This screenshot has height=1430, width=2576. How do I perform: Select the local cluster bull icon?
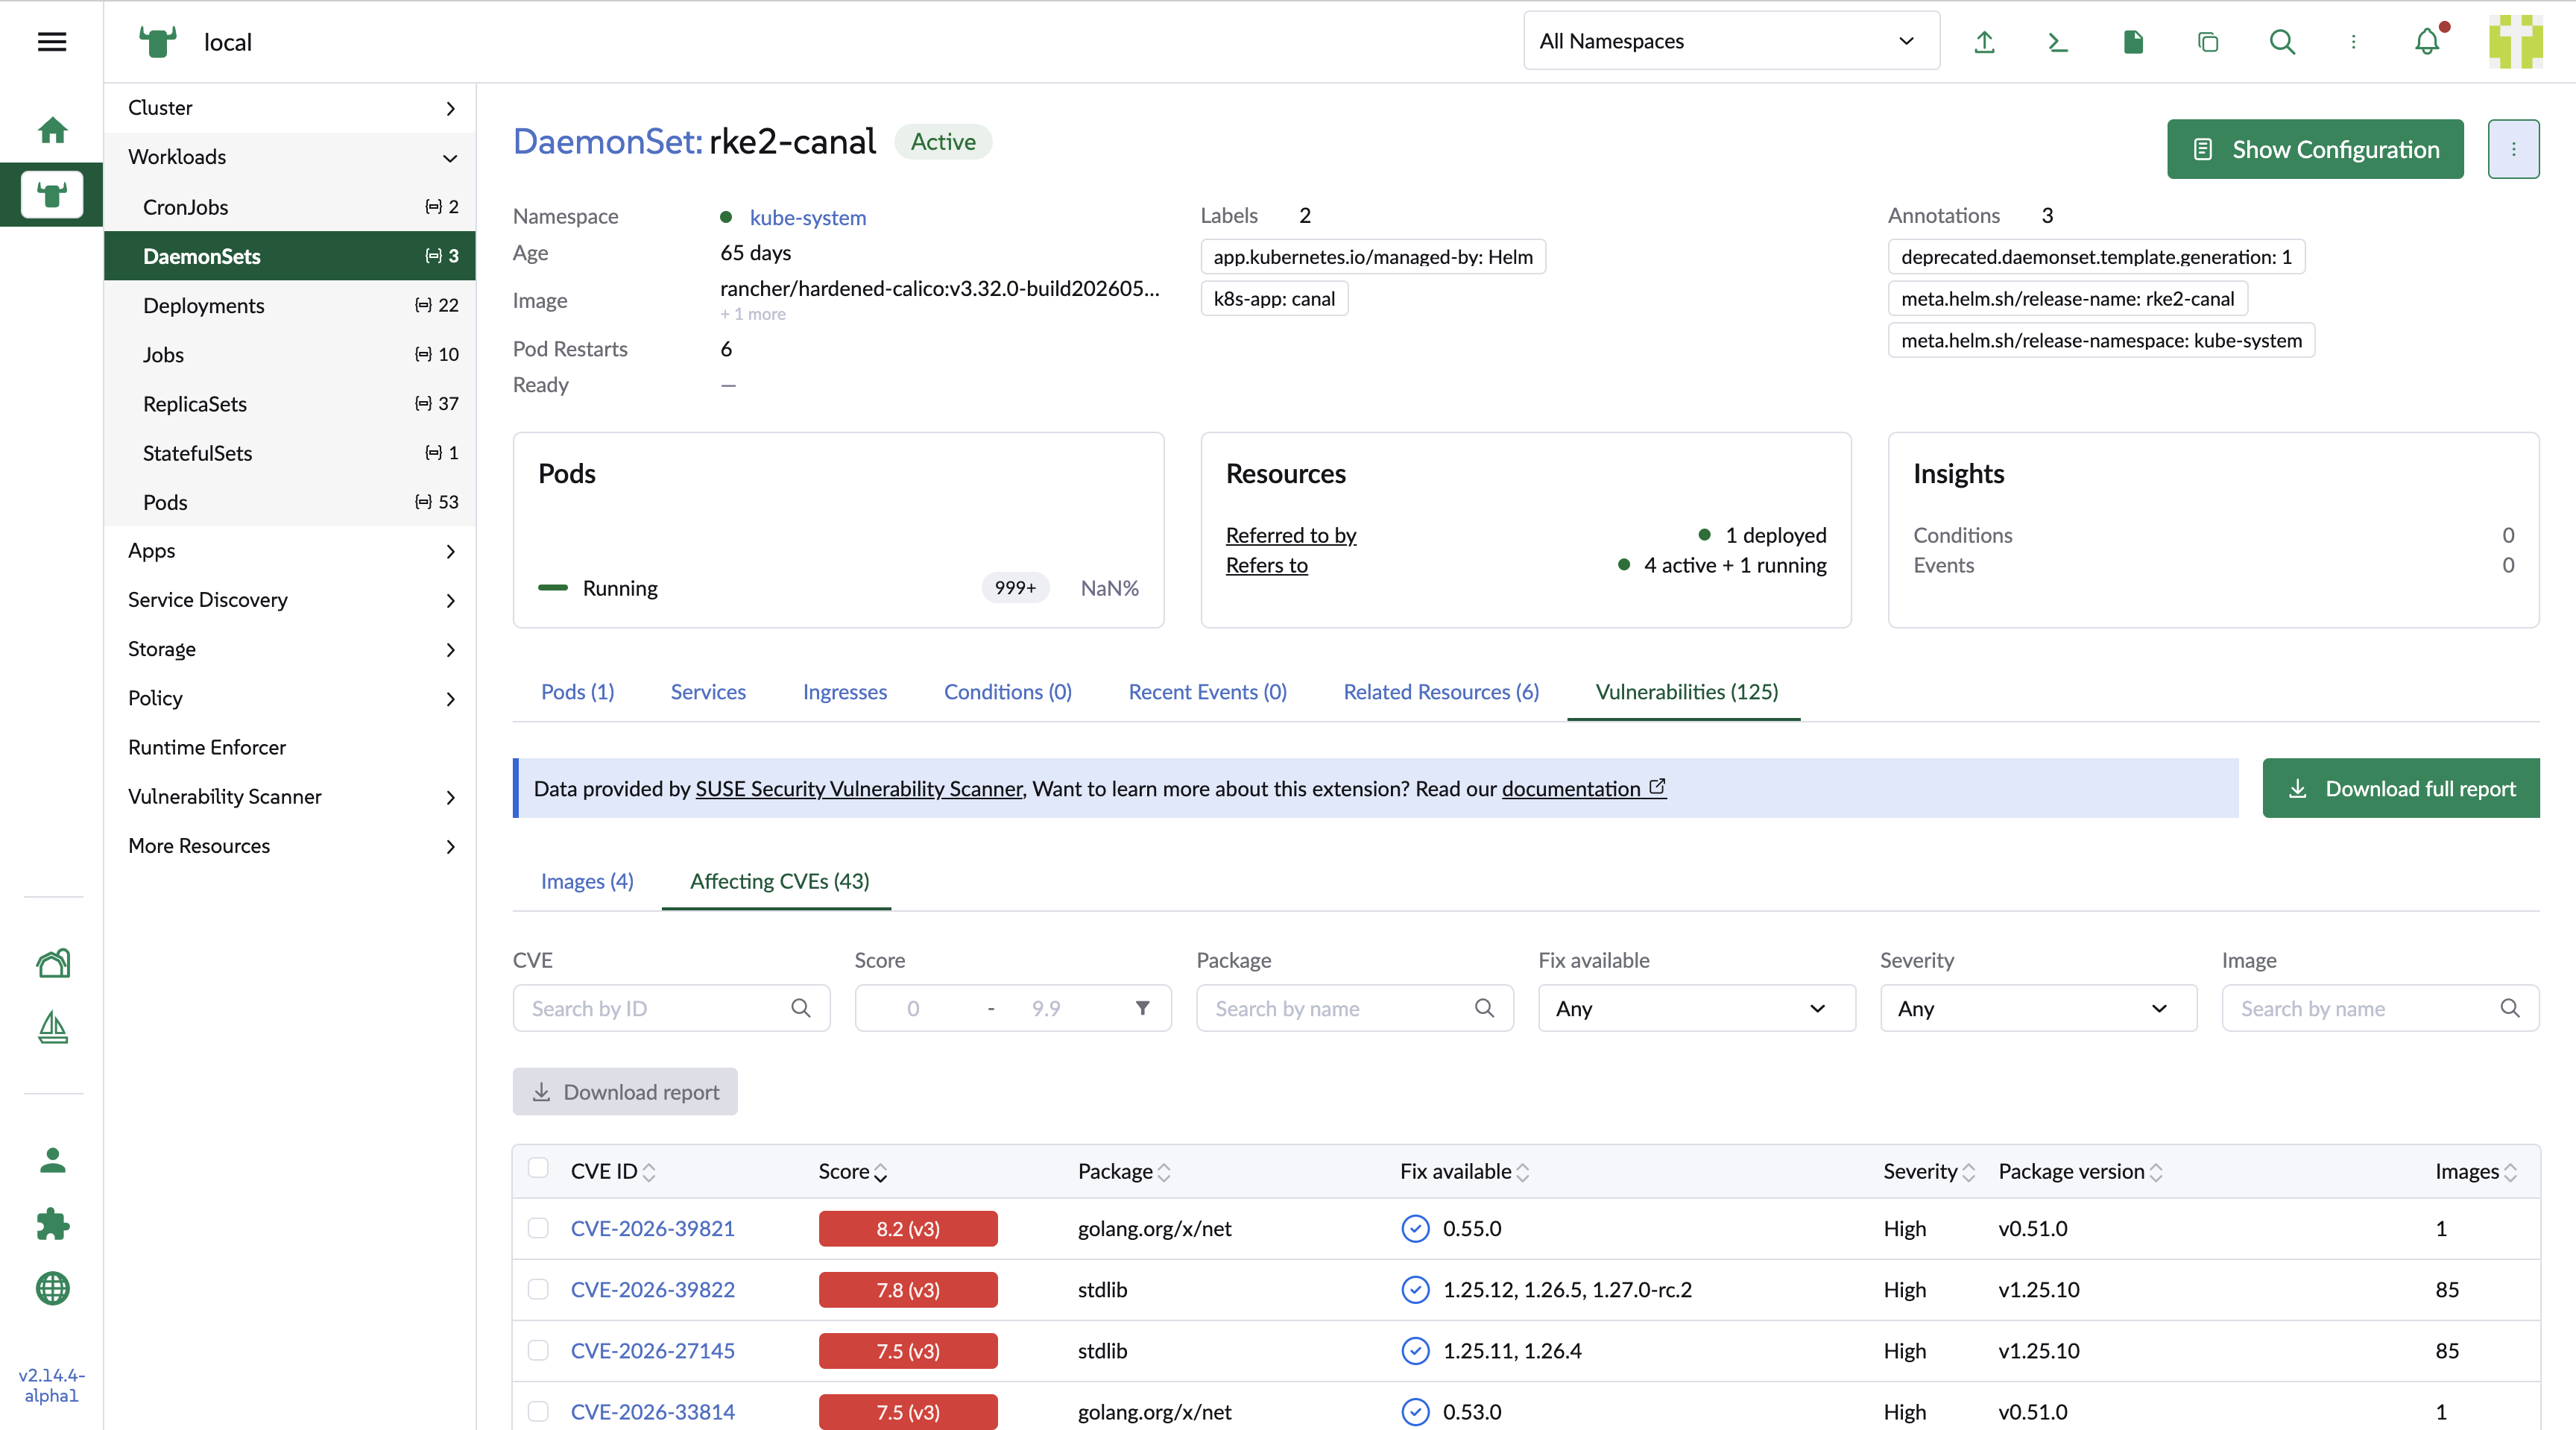52,194
